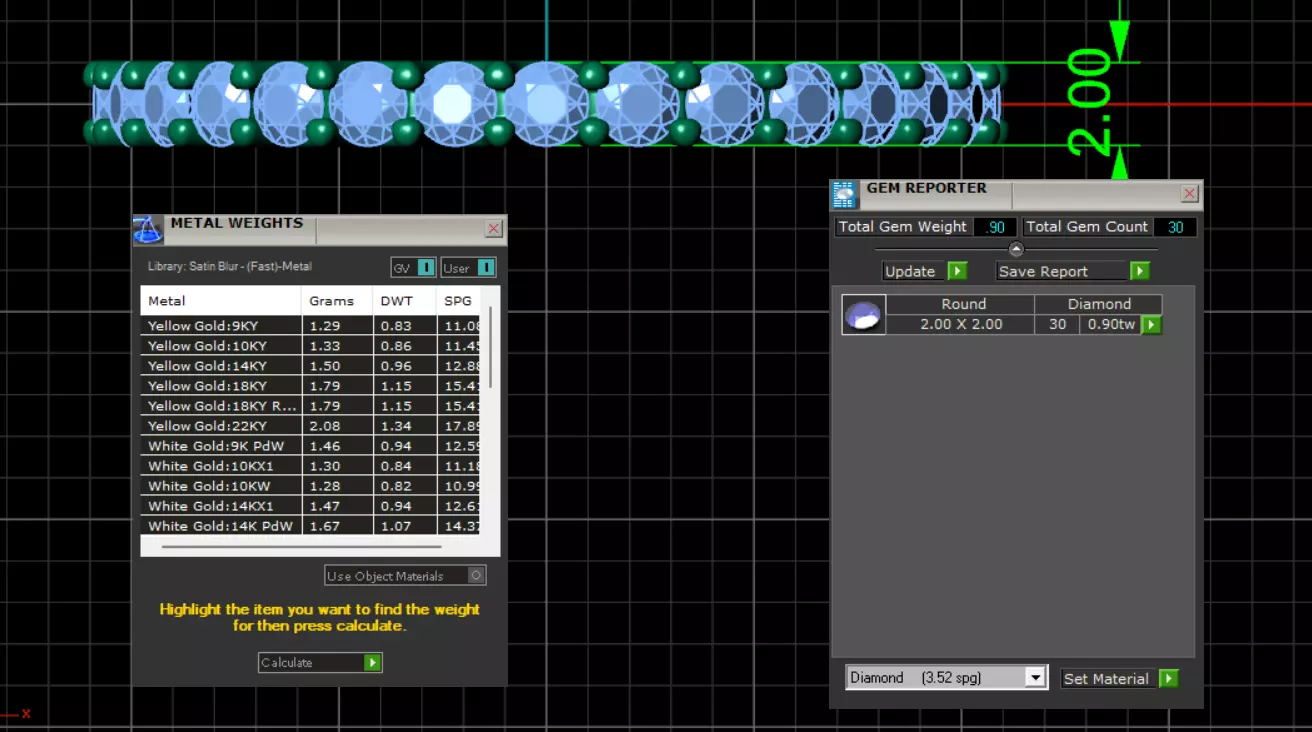Select the Yellow Gold:22KY row
Screen dimensions: 1312x732
[310, 425]
